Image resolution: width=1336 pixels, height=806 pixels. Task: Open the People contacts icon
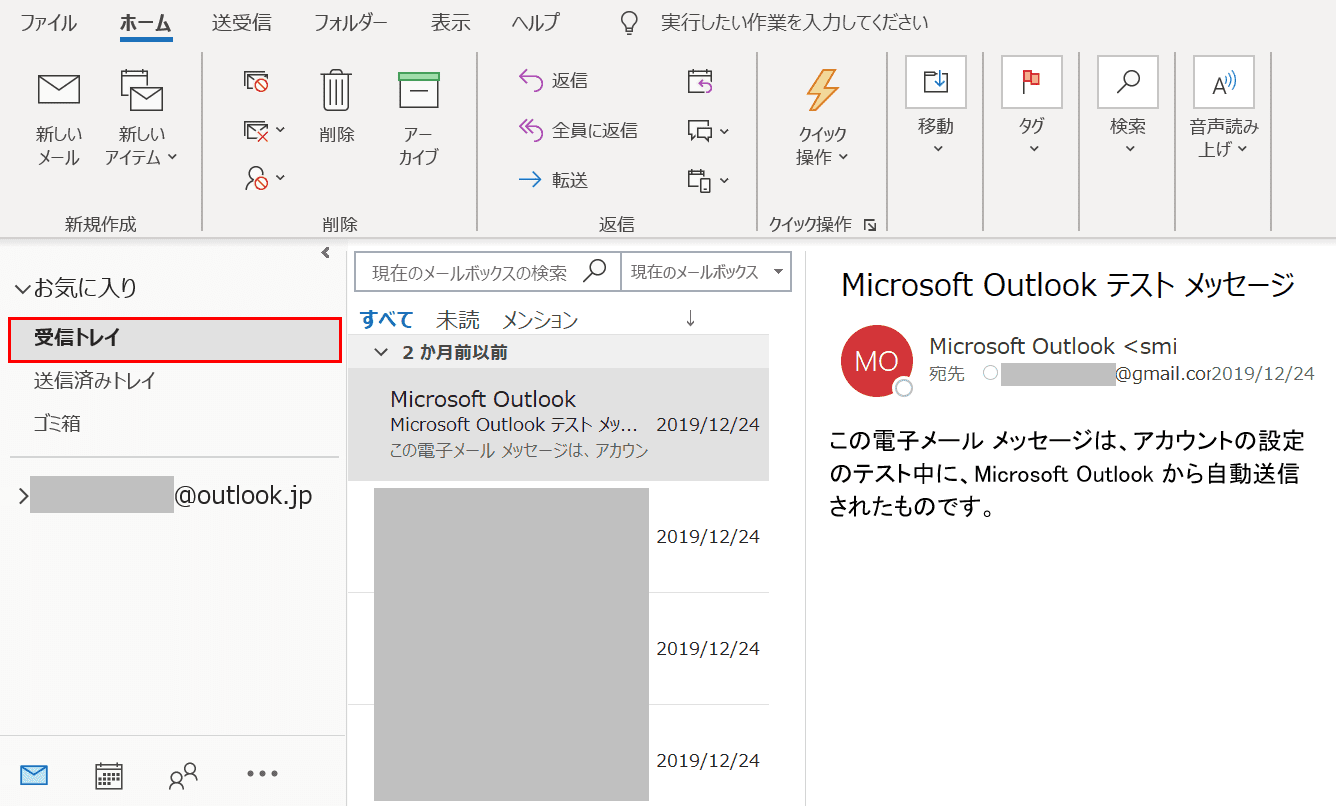click(x=184, y=775)
